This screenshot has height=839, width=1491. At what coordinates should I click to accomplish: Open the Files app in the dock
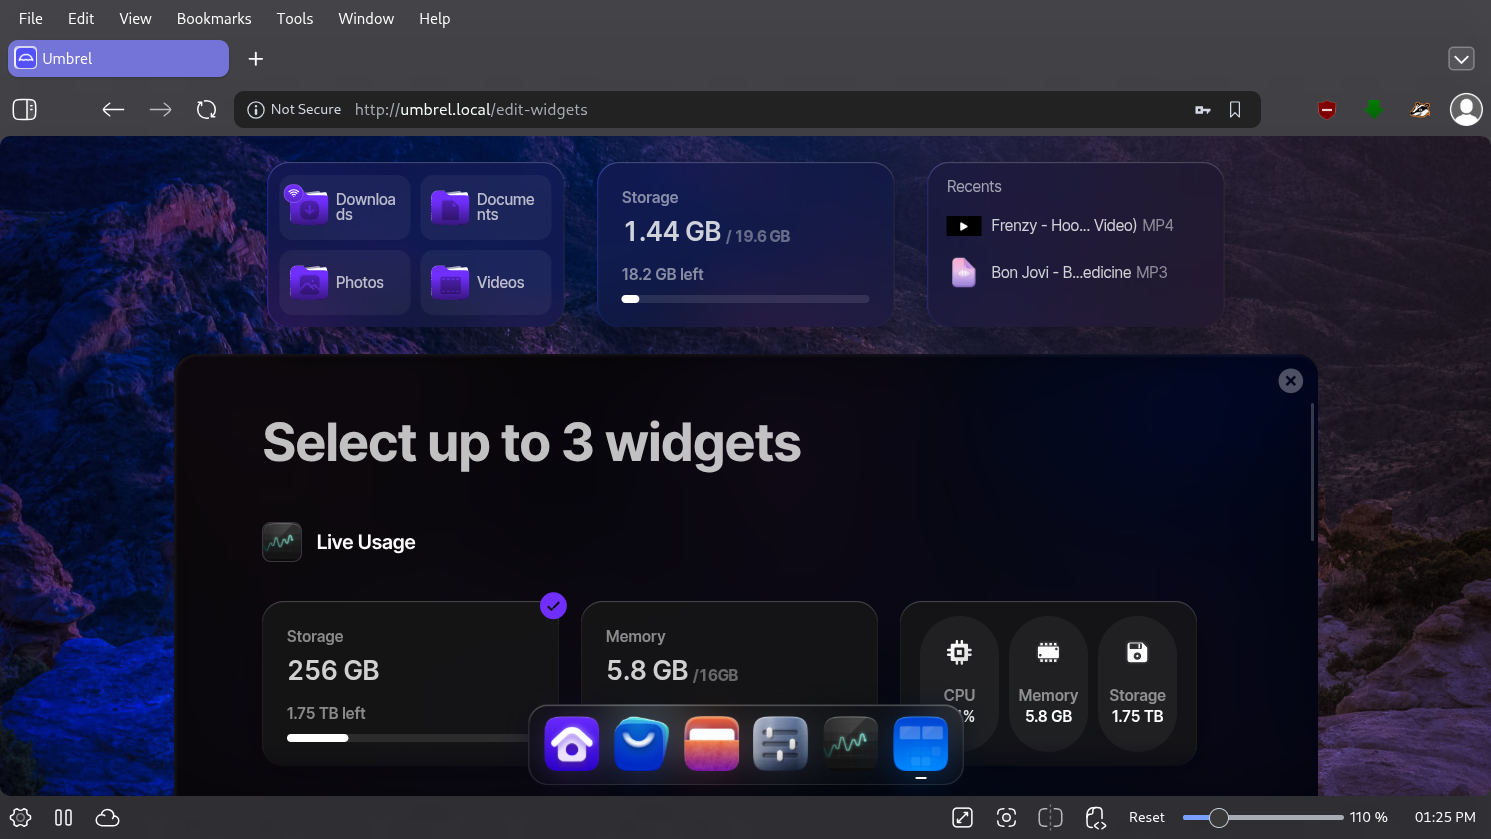[x=711, y=744]
